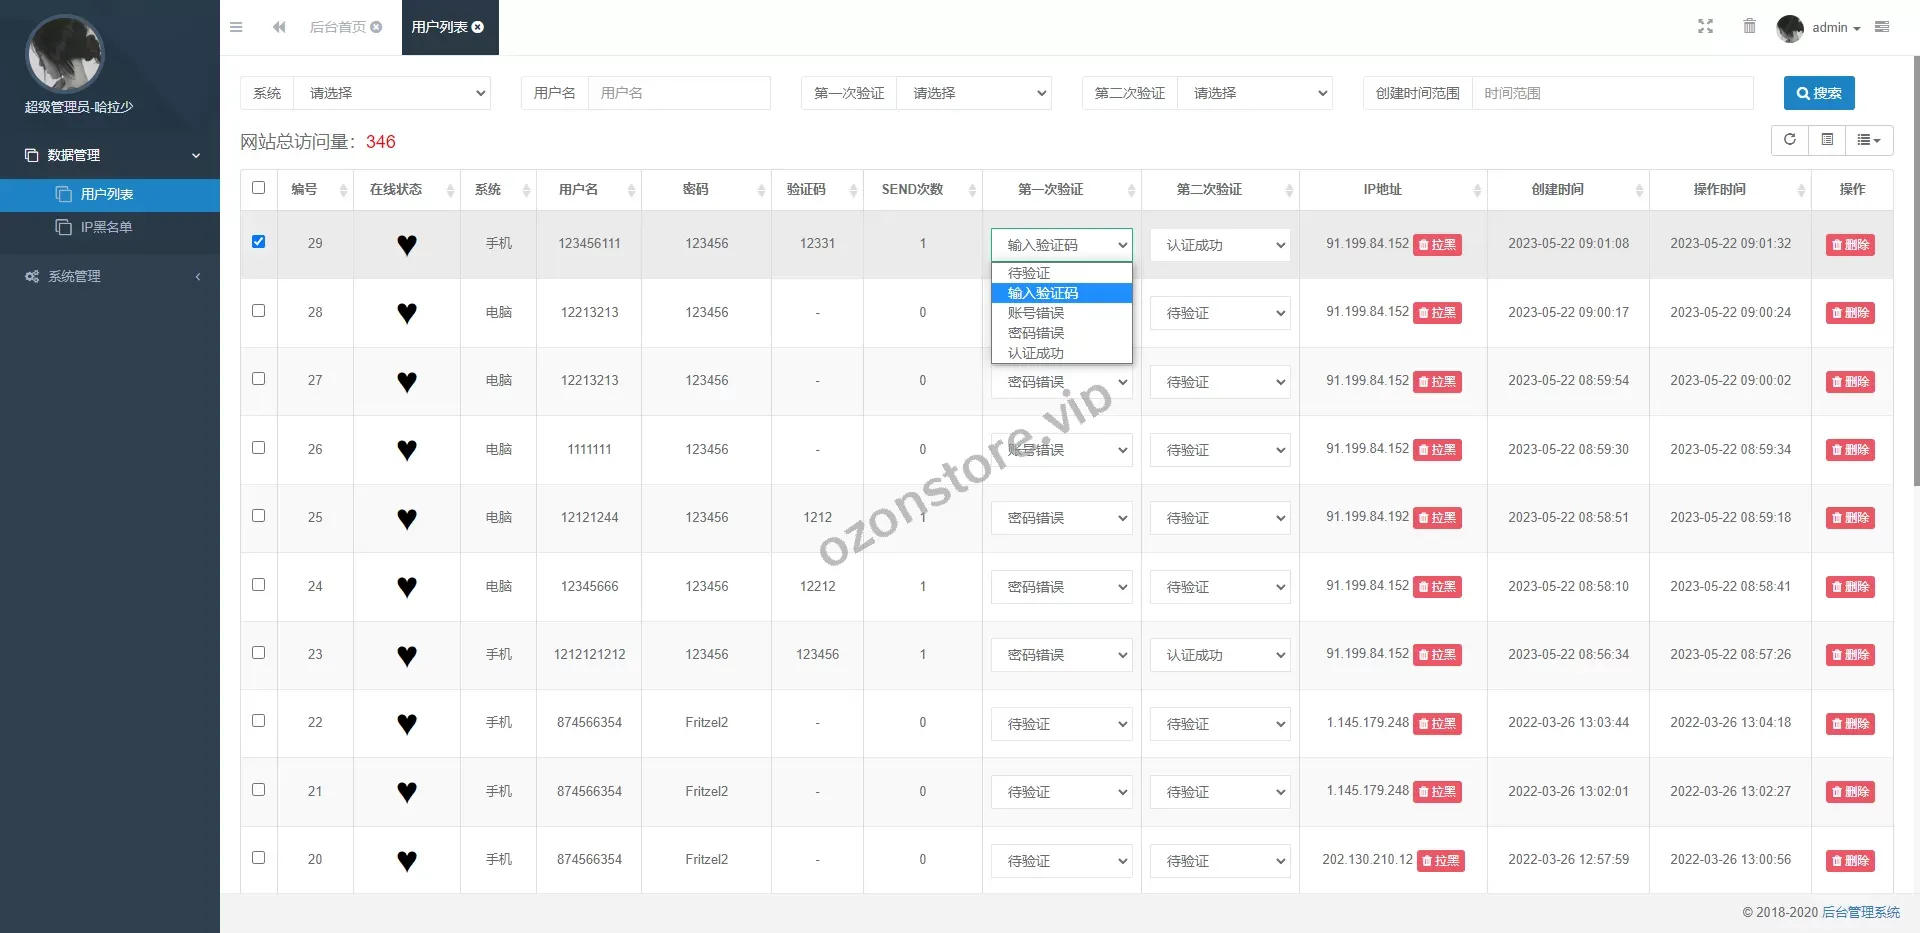Refresh the table with the reload icon
The image size is (1920, 933).
tap(1790, 140)
